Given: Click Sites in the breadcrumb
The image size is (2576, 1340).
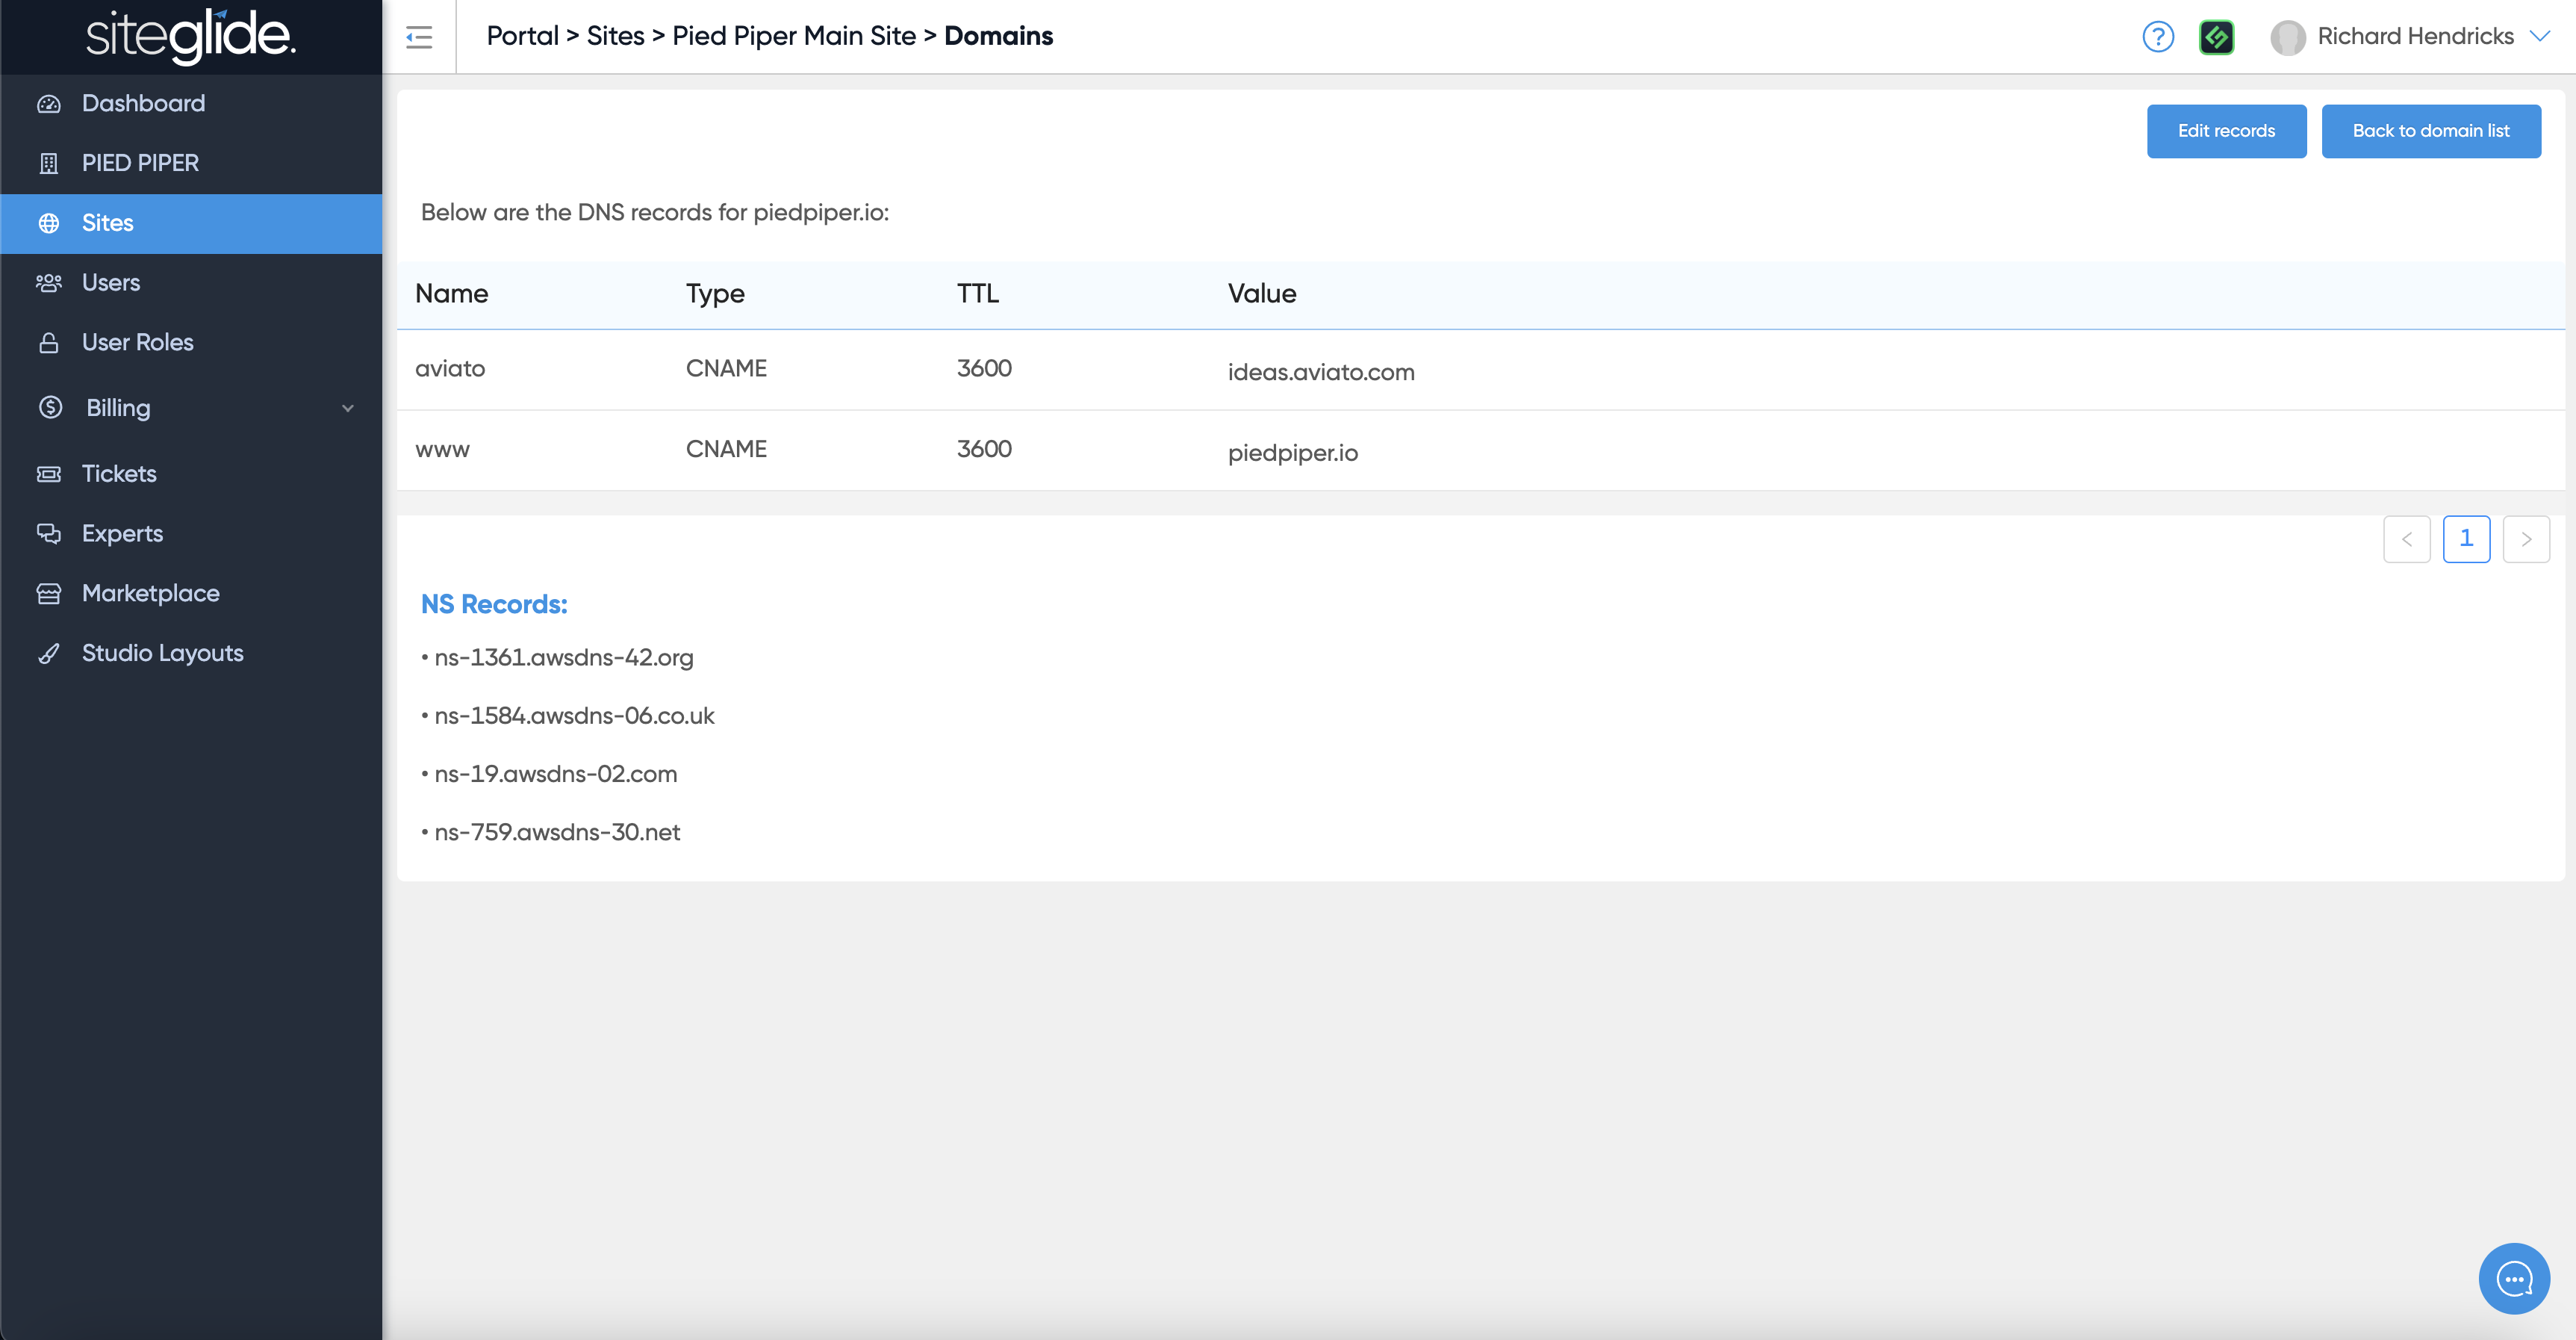Looking at the screenshot, I should (x=615, y=36).
